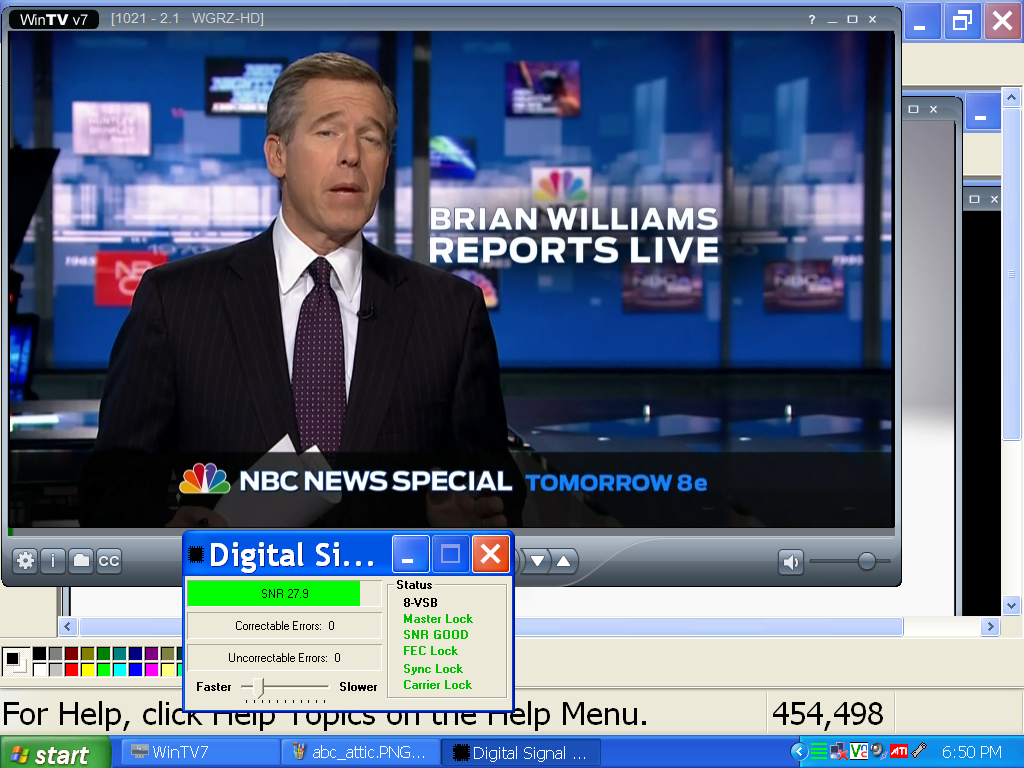1024x768 pixels.
Task: Click the 'Carrier Lock' status text
Action: click(x=438, y=684)
